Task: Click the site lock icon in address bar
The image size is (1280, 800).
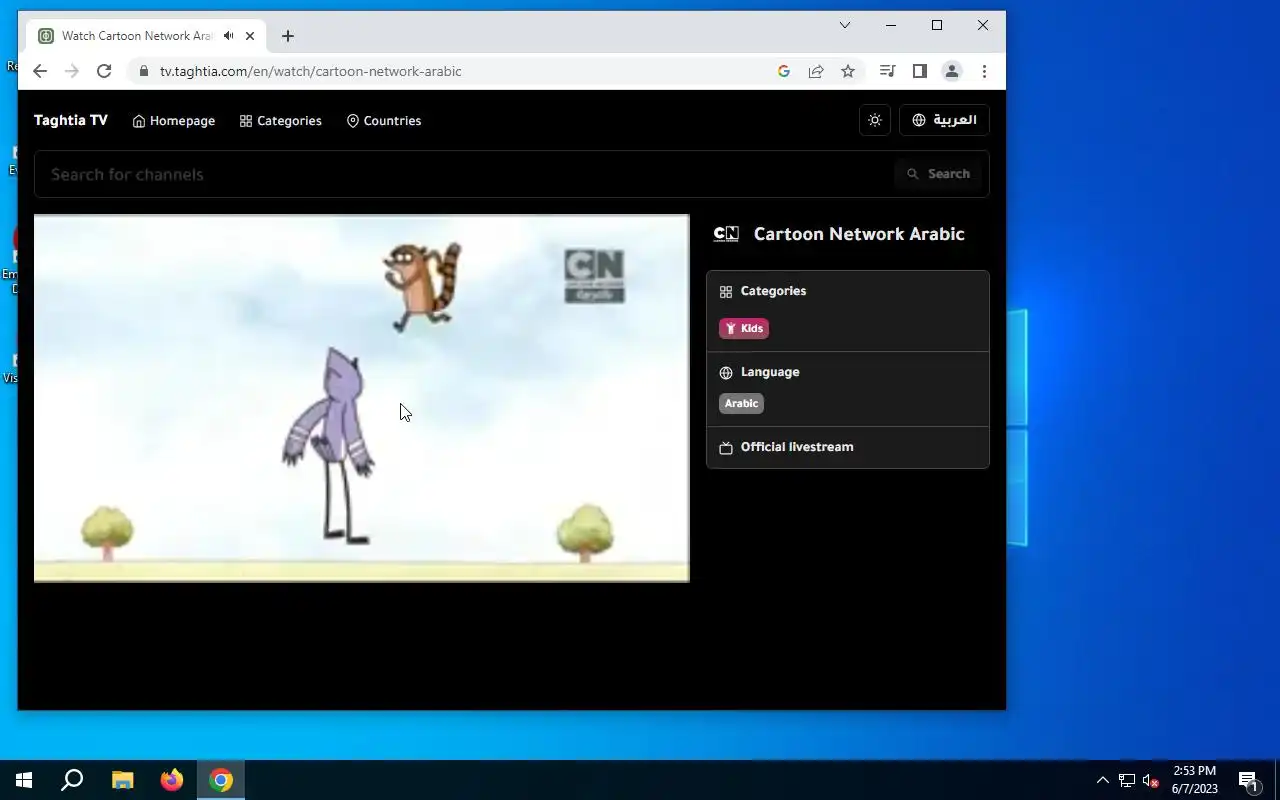Action: [143, 71]
